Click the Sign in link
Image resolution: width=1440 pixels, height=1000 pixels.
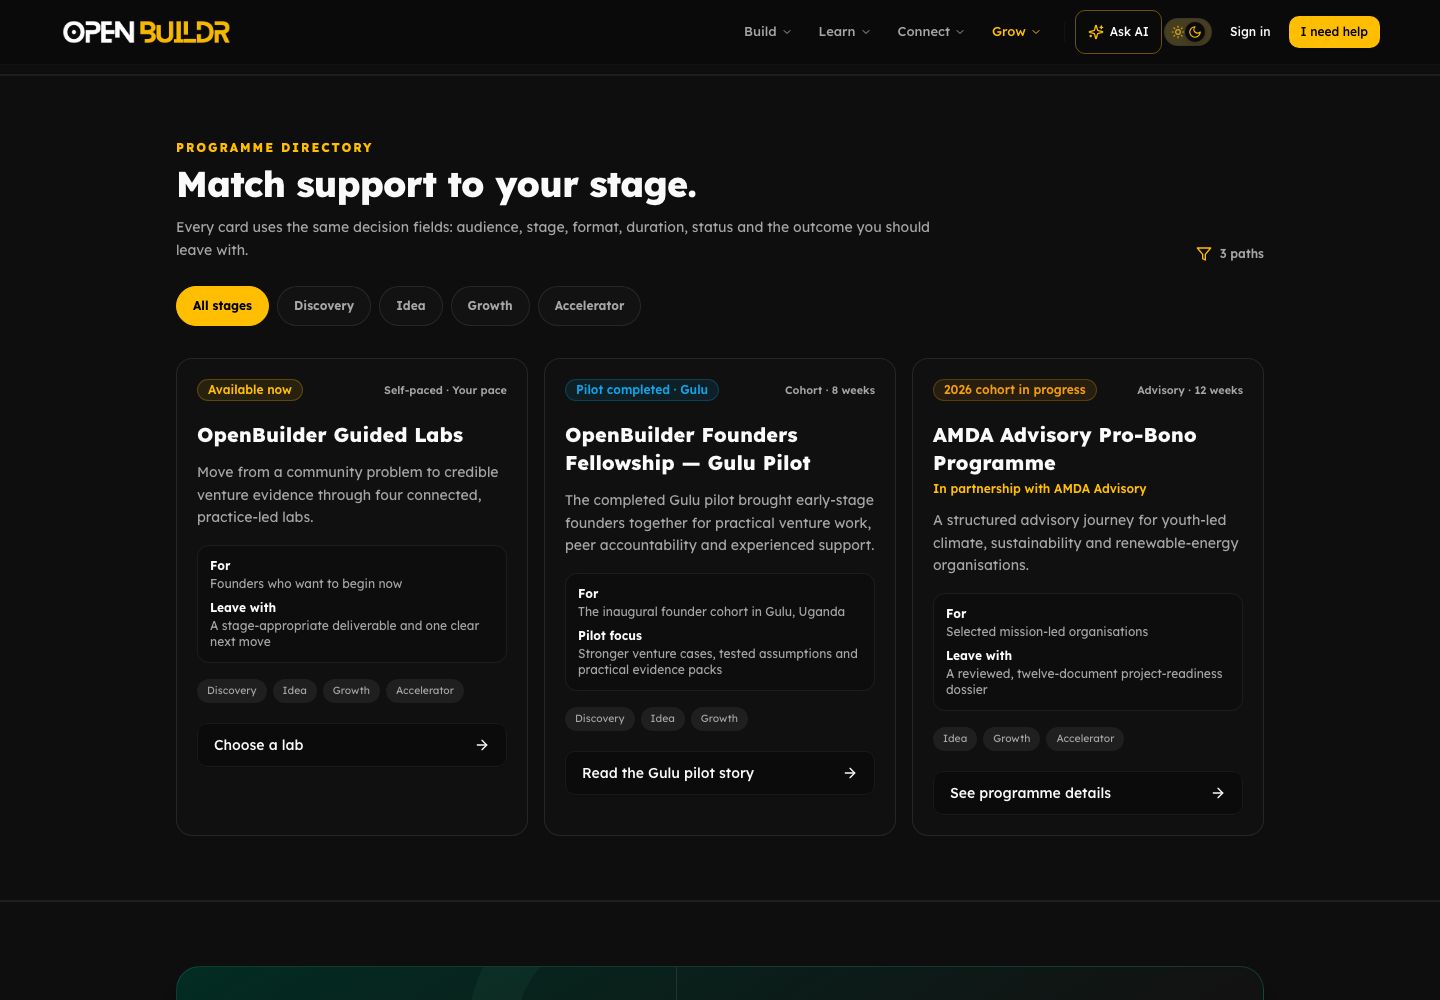tap(1250, 32)
